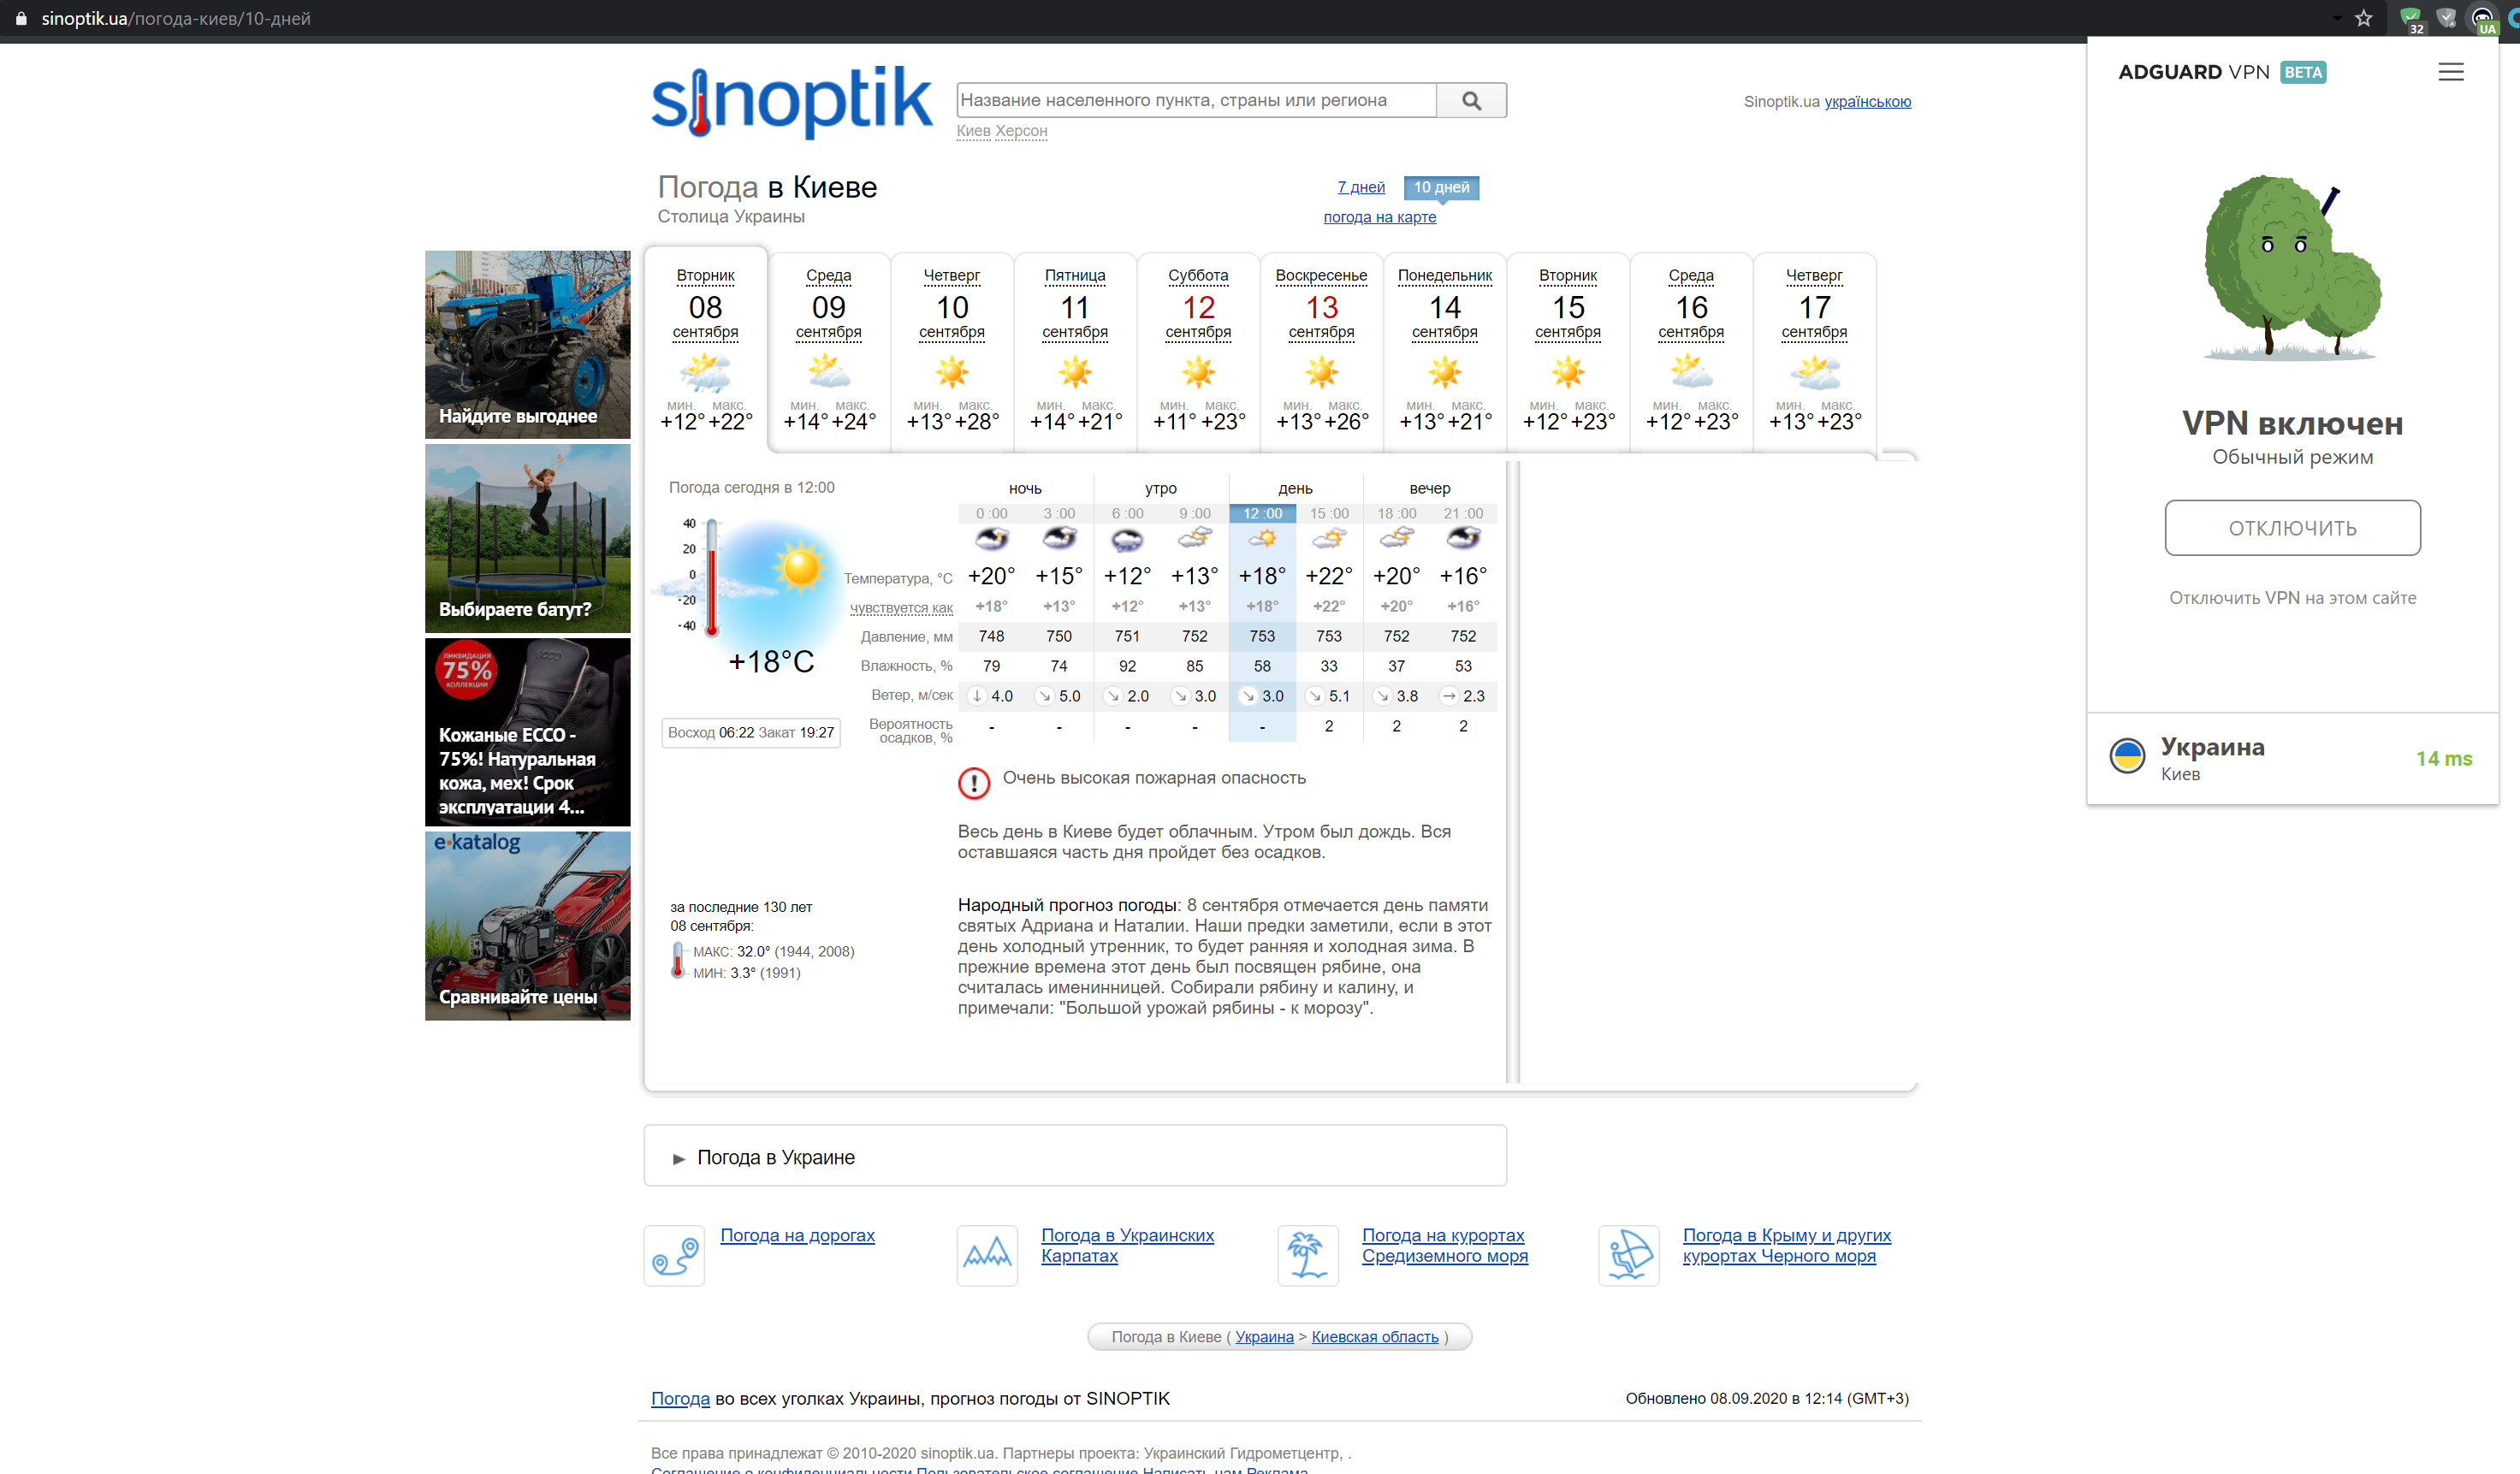Toggle the bookmark star in address bar
Viewport: 2520px width, 1474px height.
2364,18
